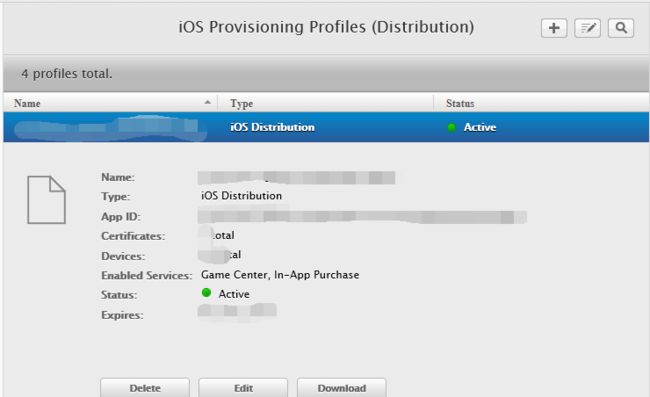
Task: Click the profile document icon
Action: (46, 200)
